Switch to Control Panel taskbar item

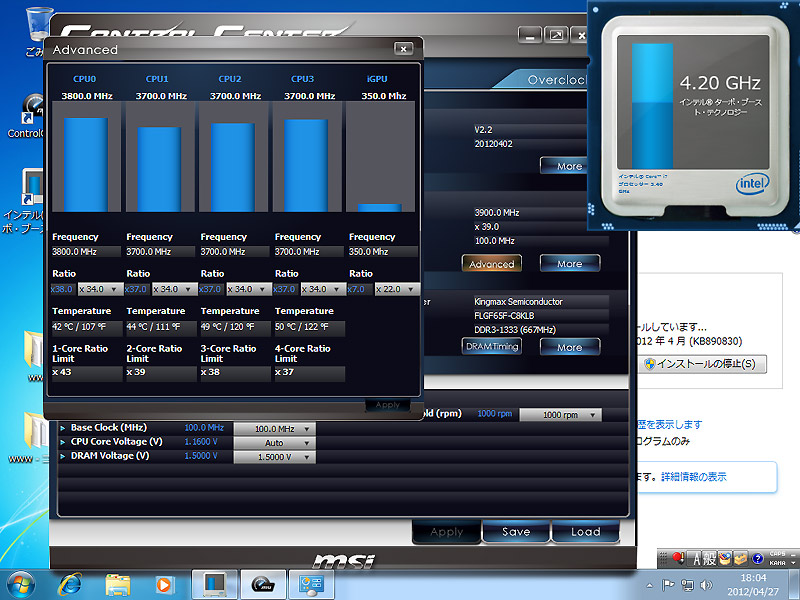(x=311, y=585)
